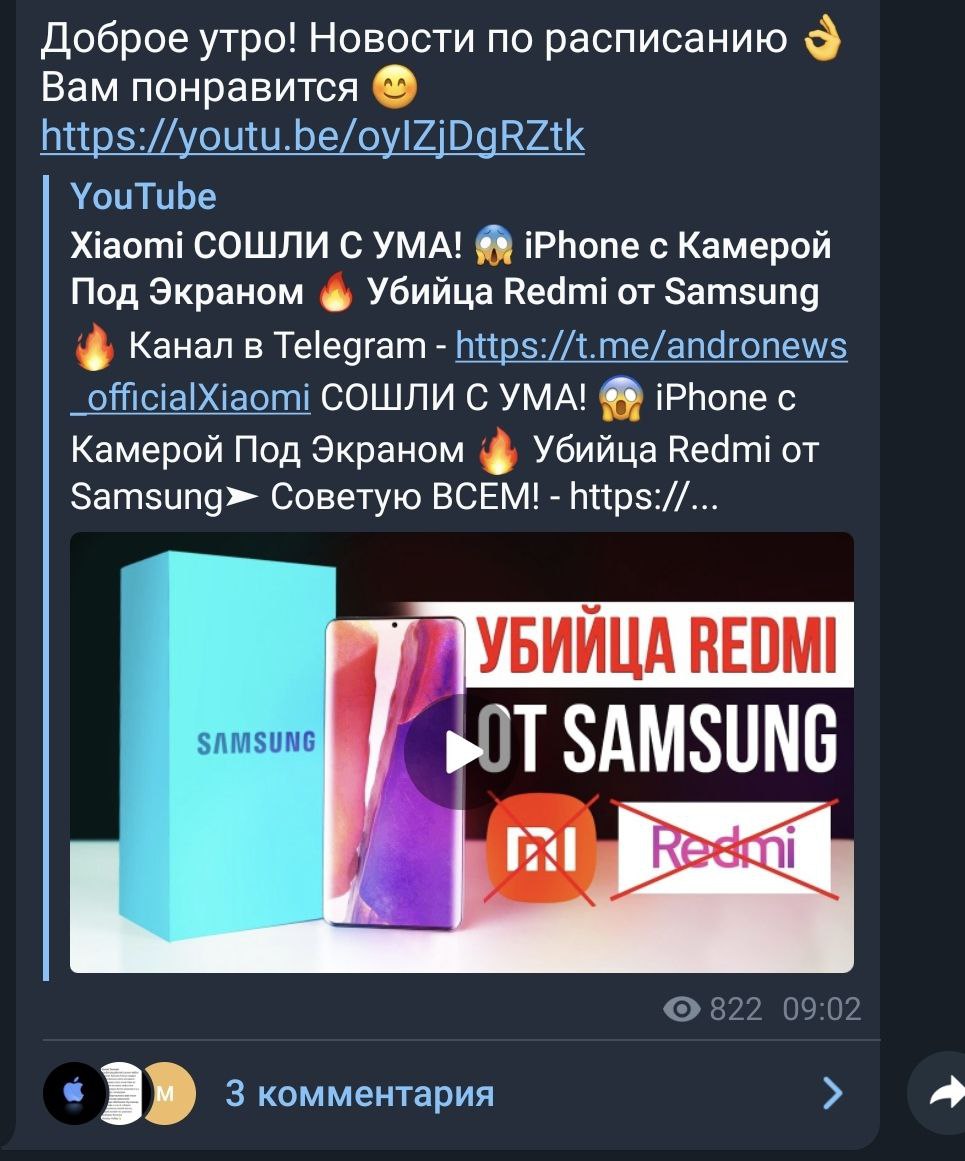This screenshot has height=1161, width=965.
Task: Click the YouTube site name label
Action: pos(144,197)
